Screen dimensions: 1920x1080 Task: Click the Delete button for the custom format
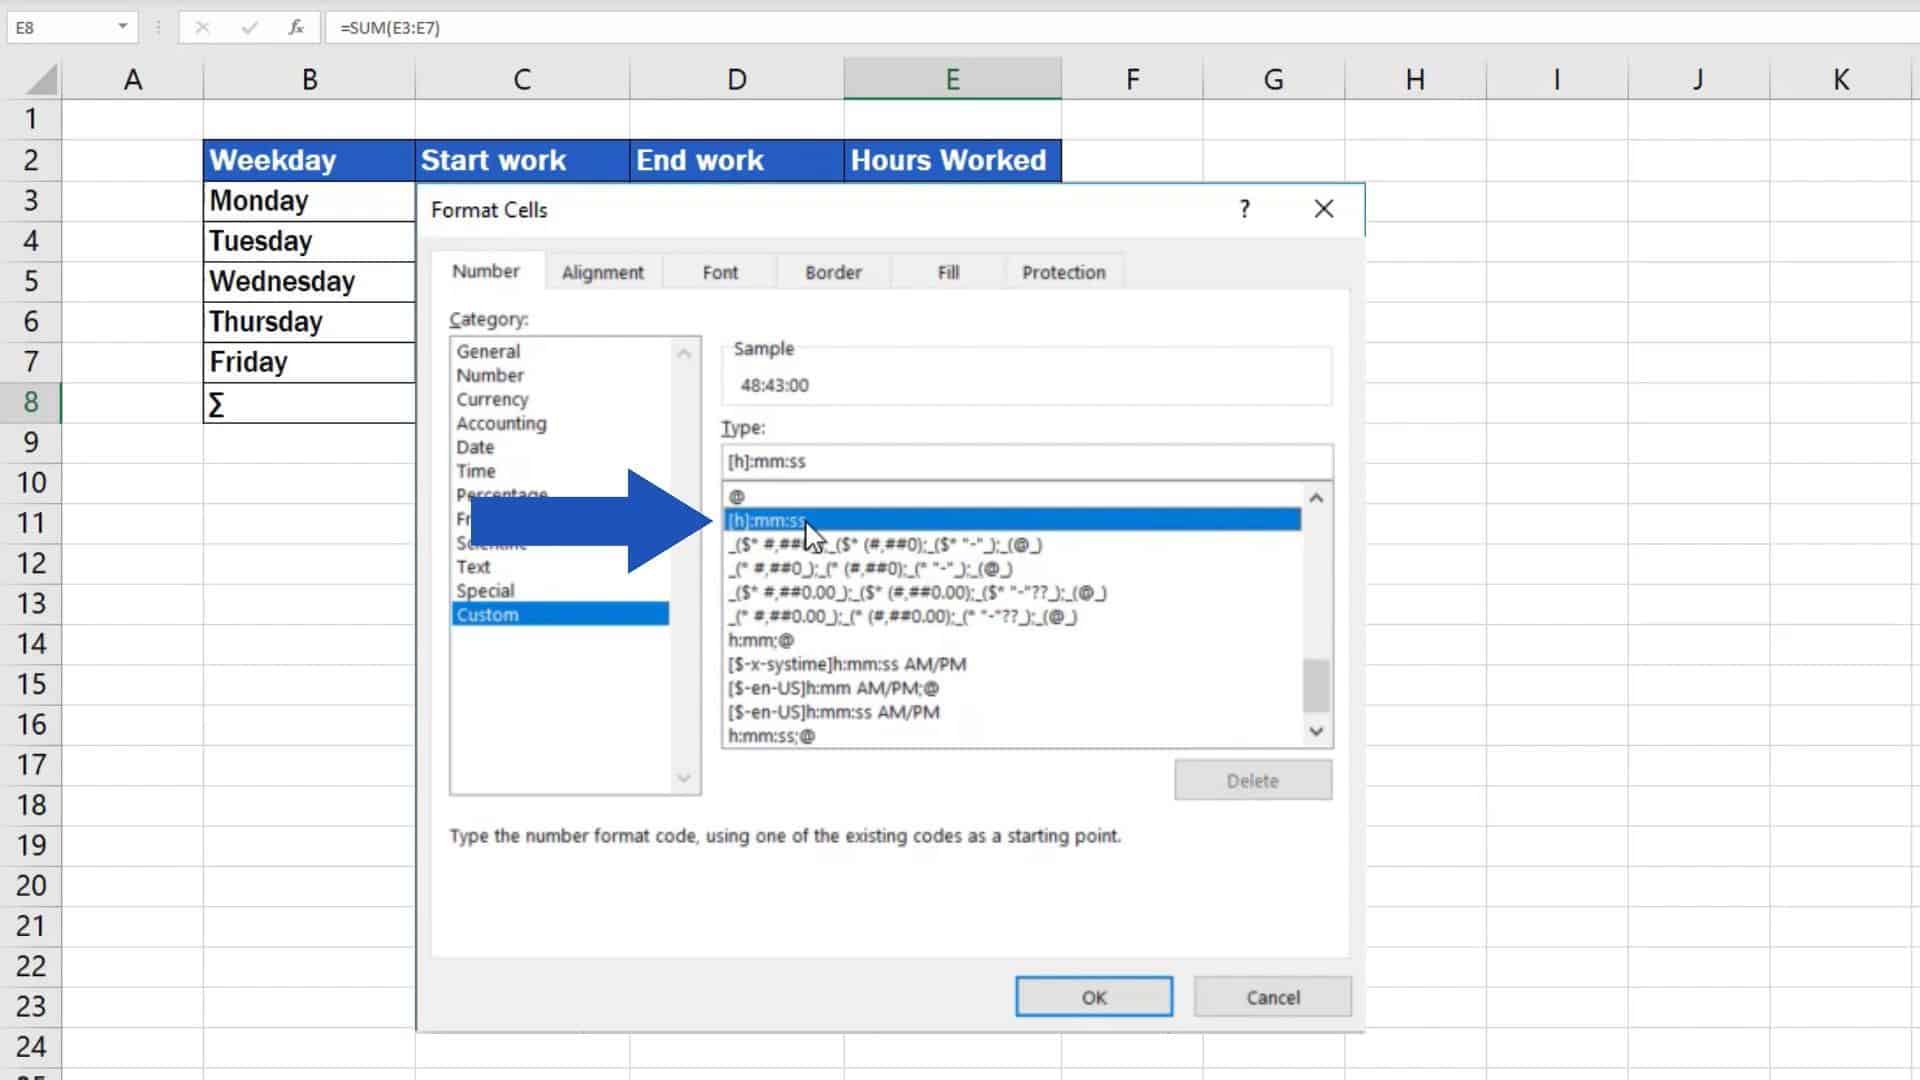click(1253, 780)
